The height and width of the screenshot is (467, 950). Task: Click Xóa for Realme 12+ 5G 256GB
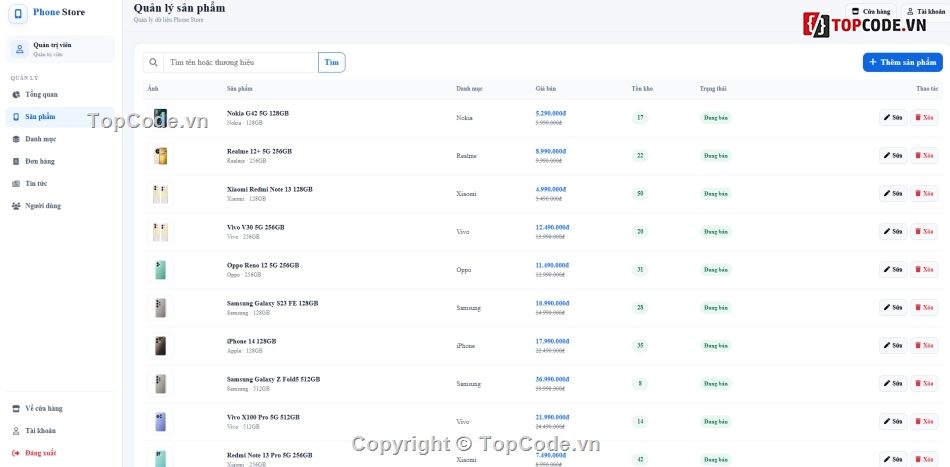coord(924,156)
